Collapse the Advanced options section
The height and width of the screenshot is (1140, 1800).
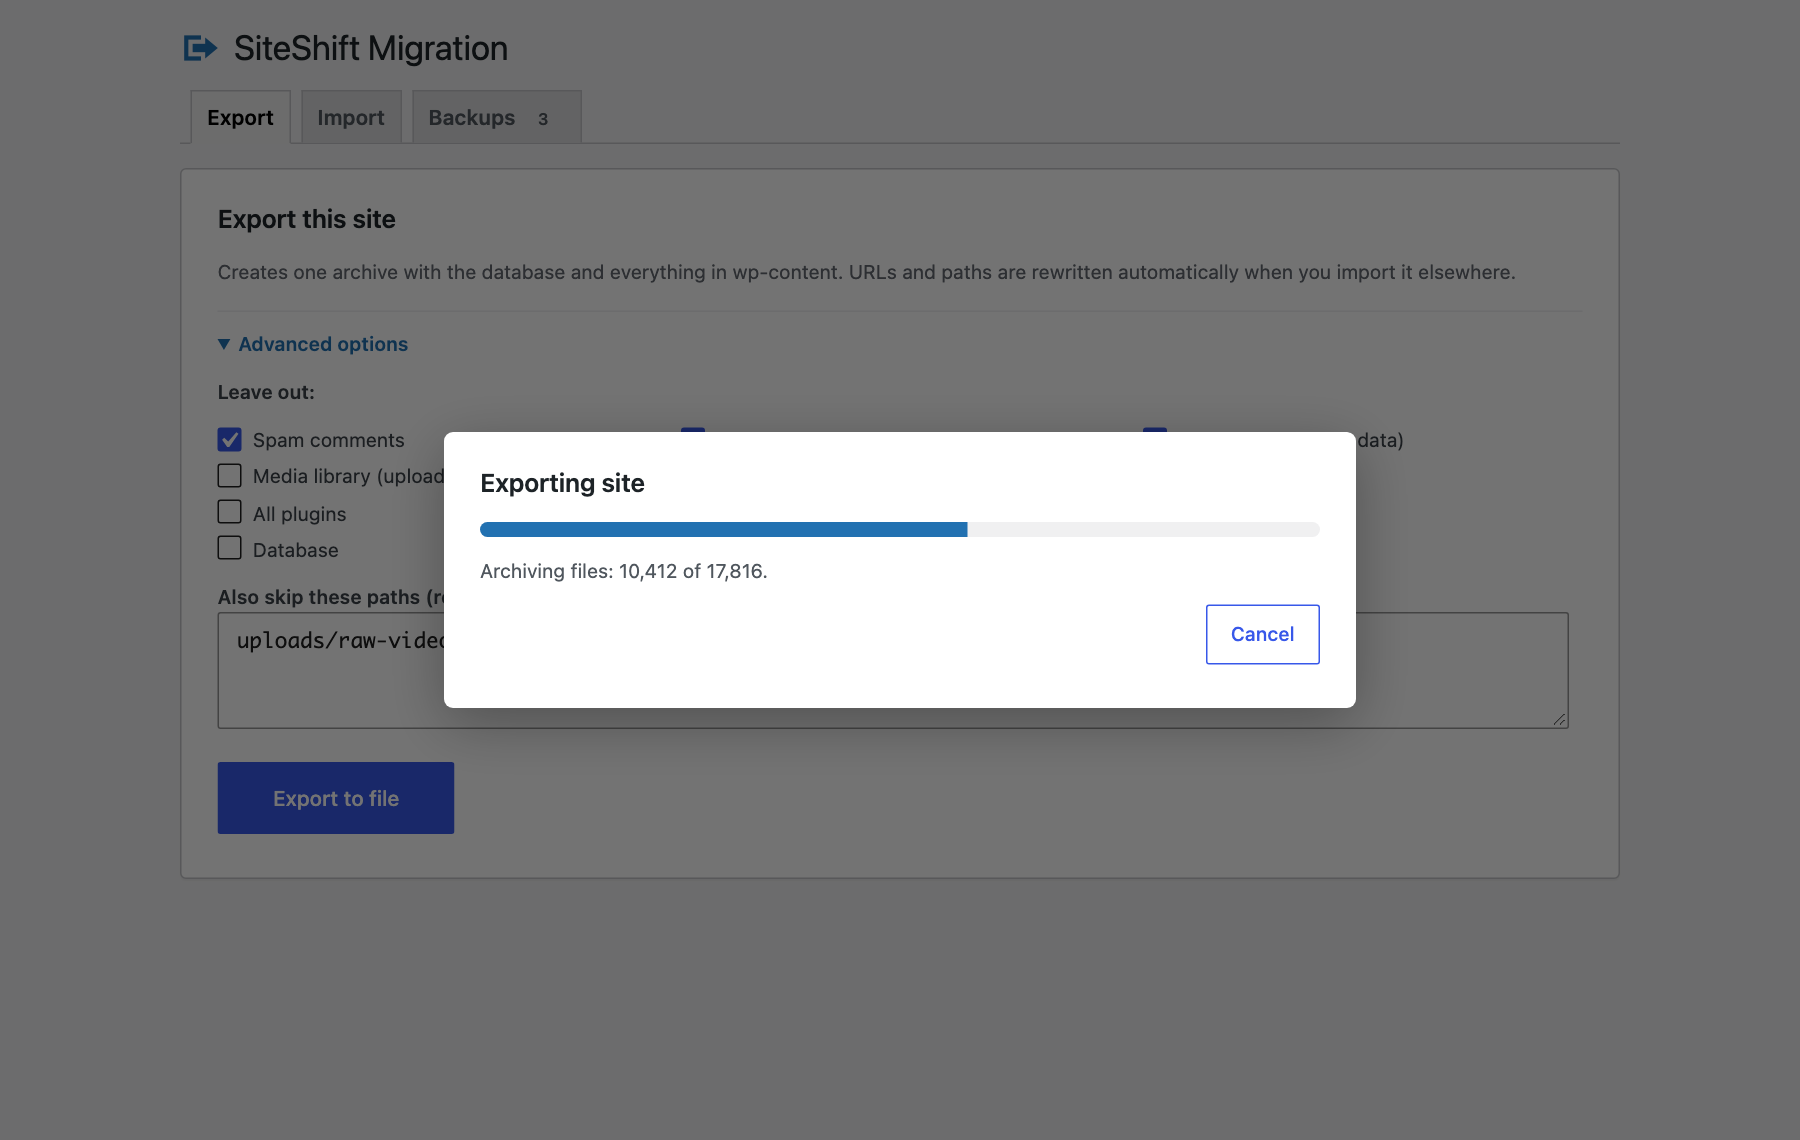pyautogui.click(x=313, y=344)
